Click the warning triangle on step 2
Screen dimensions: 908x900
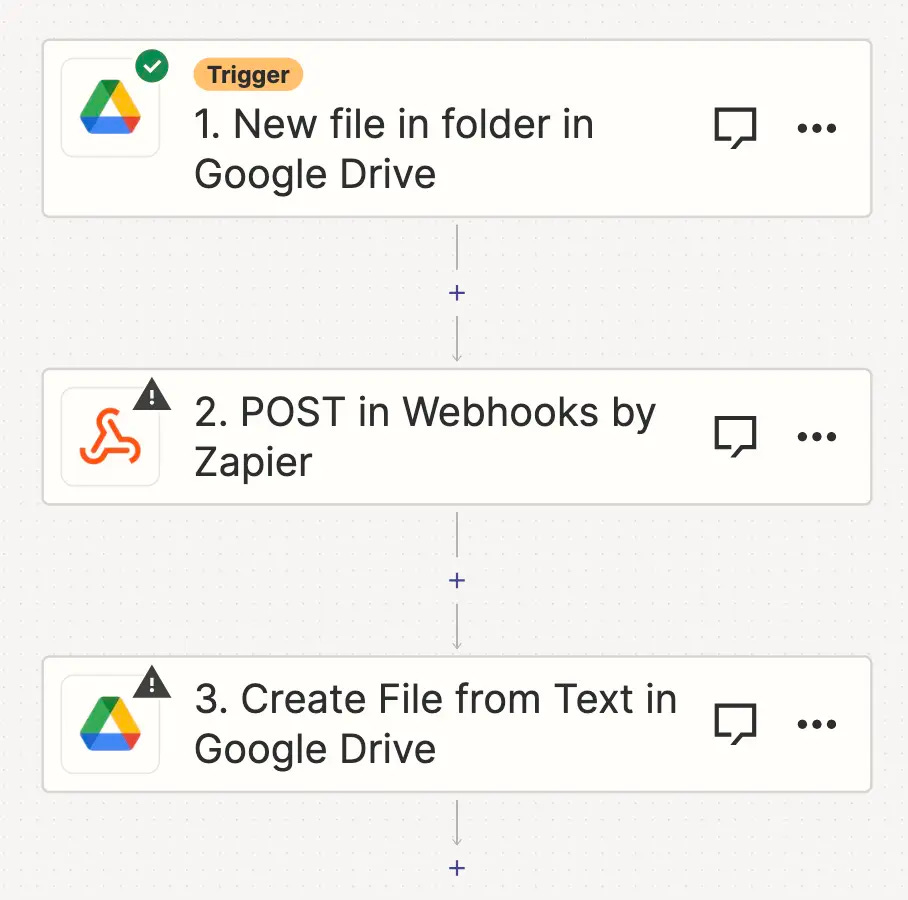pyautogui.click(x=152, y=395)
